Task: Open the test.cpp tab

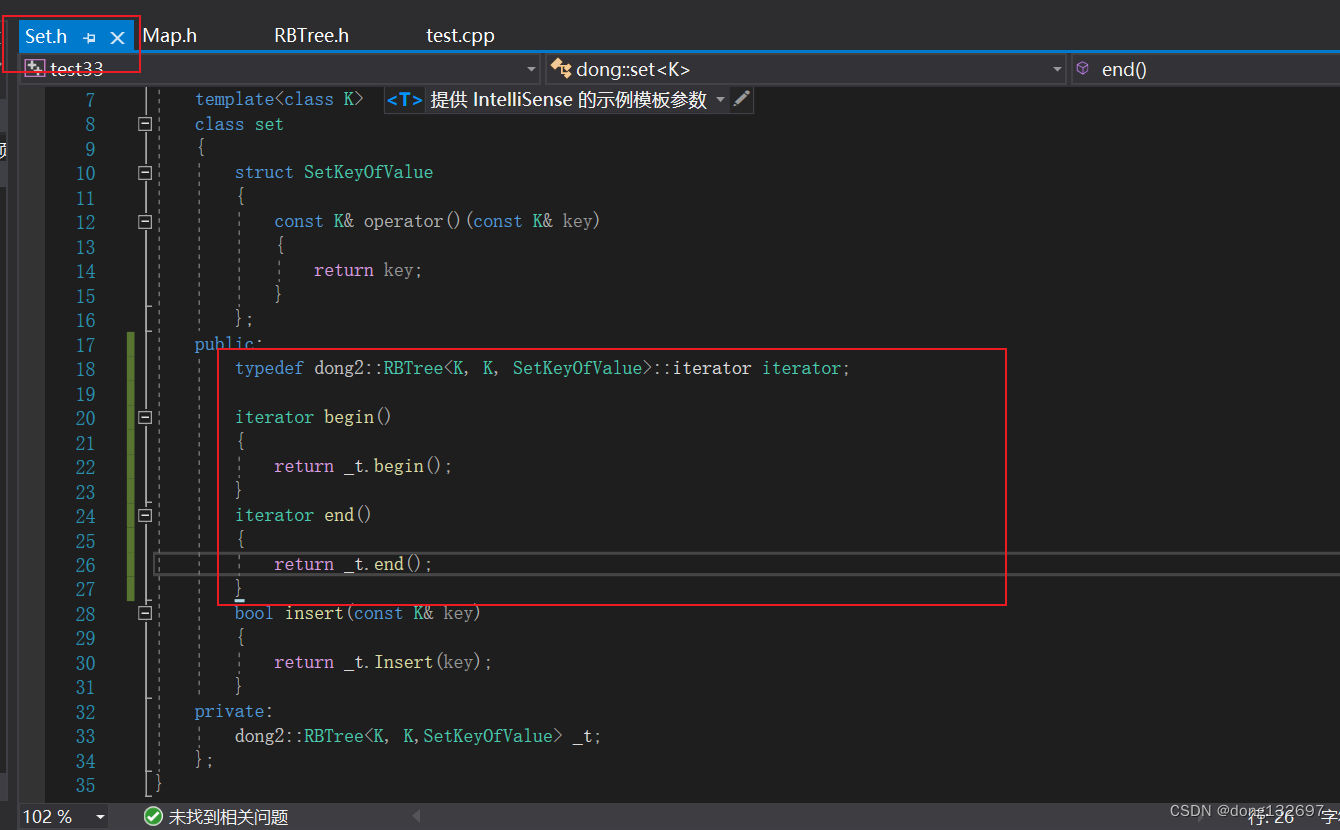Action: (x=460, y=36)
